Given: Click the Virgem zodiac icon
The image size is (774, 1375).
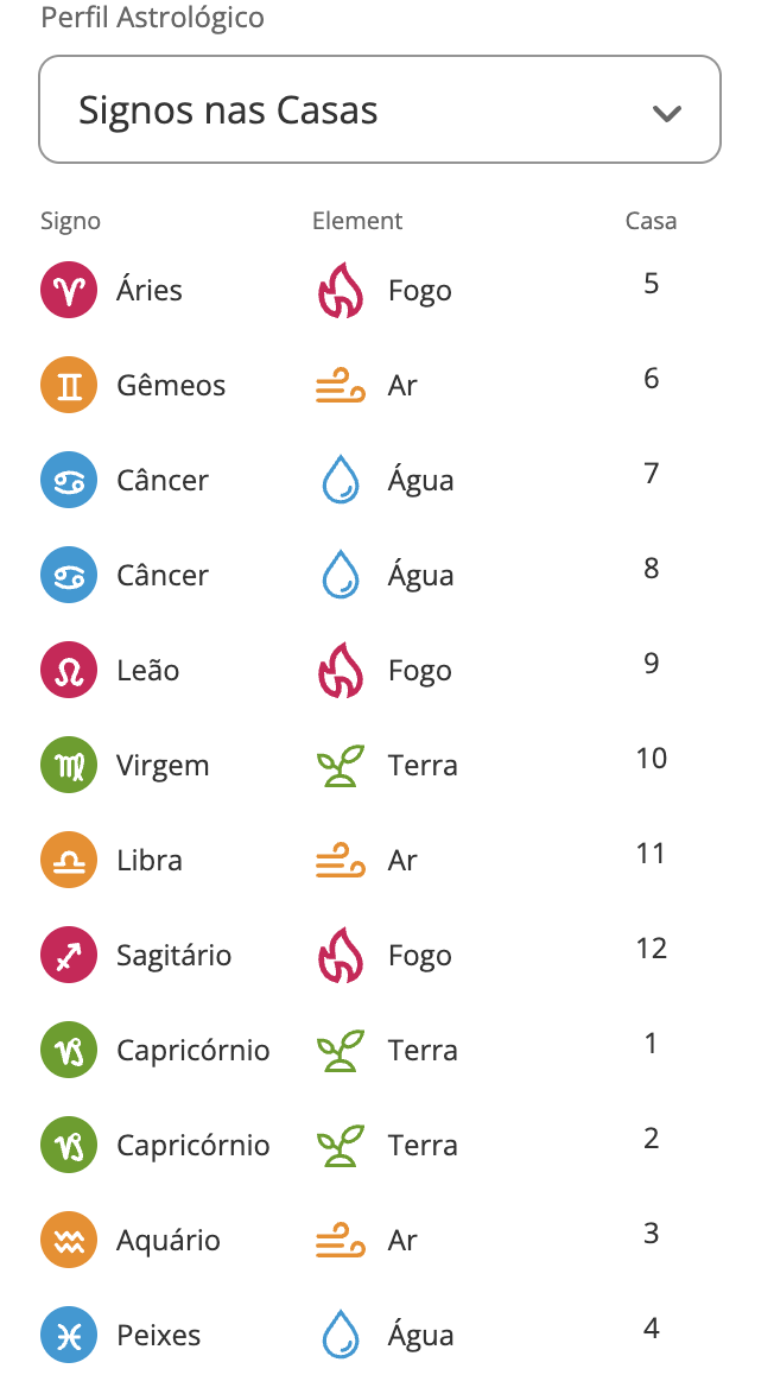Looking at the screenshot, I should pyautogui.click(x=69, y=766).
